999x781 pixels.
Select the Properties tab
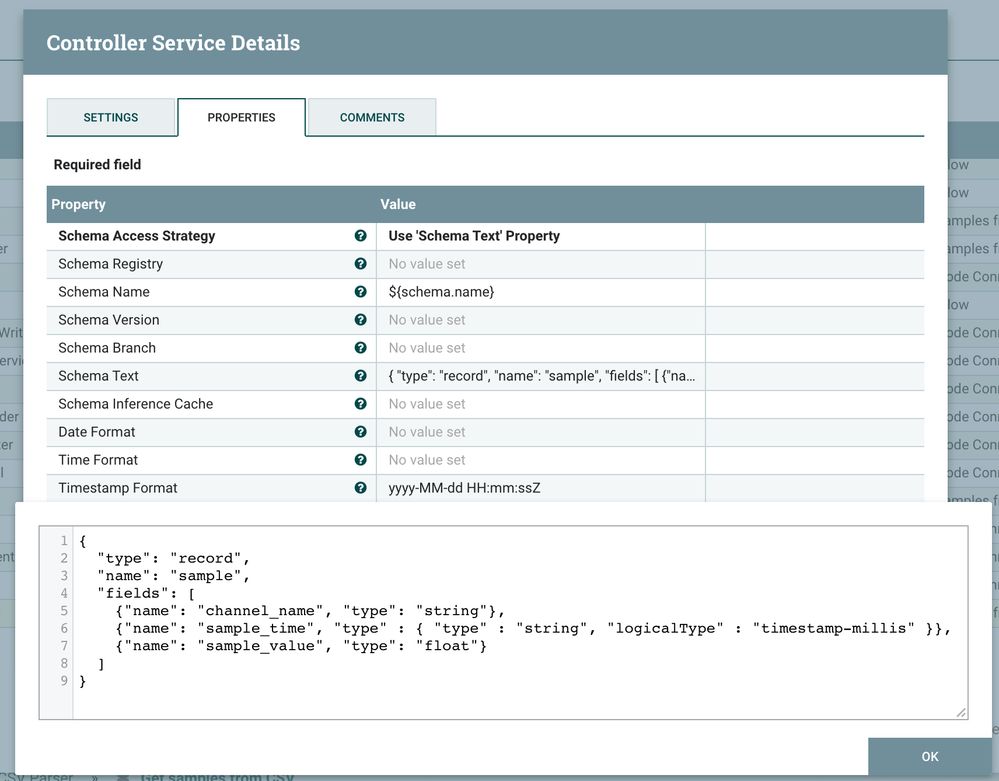coord(241,117)
